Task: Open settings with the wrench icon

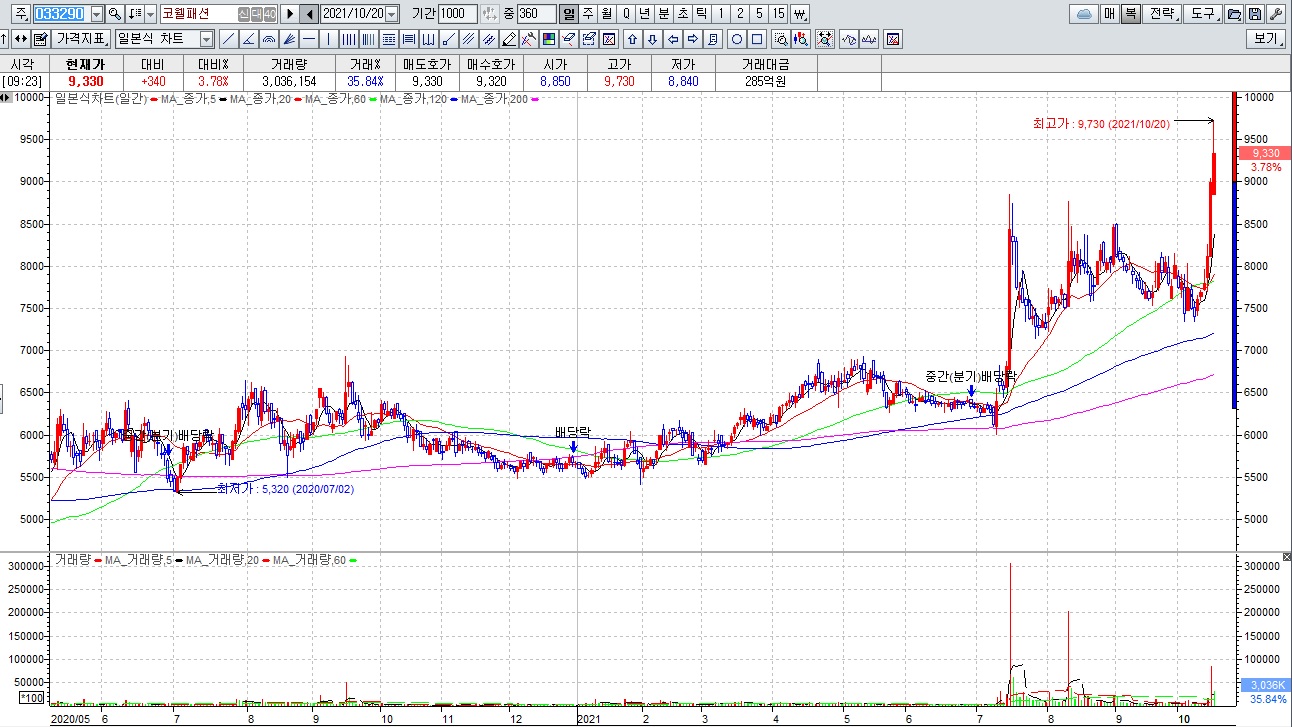Action: [x=1275, y=14]
